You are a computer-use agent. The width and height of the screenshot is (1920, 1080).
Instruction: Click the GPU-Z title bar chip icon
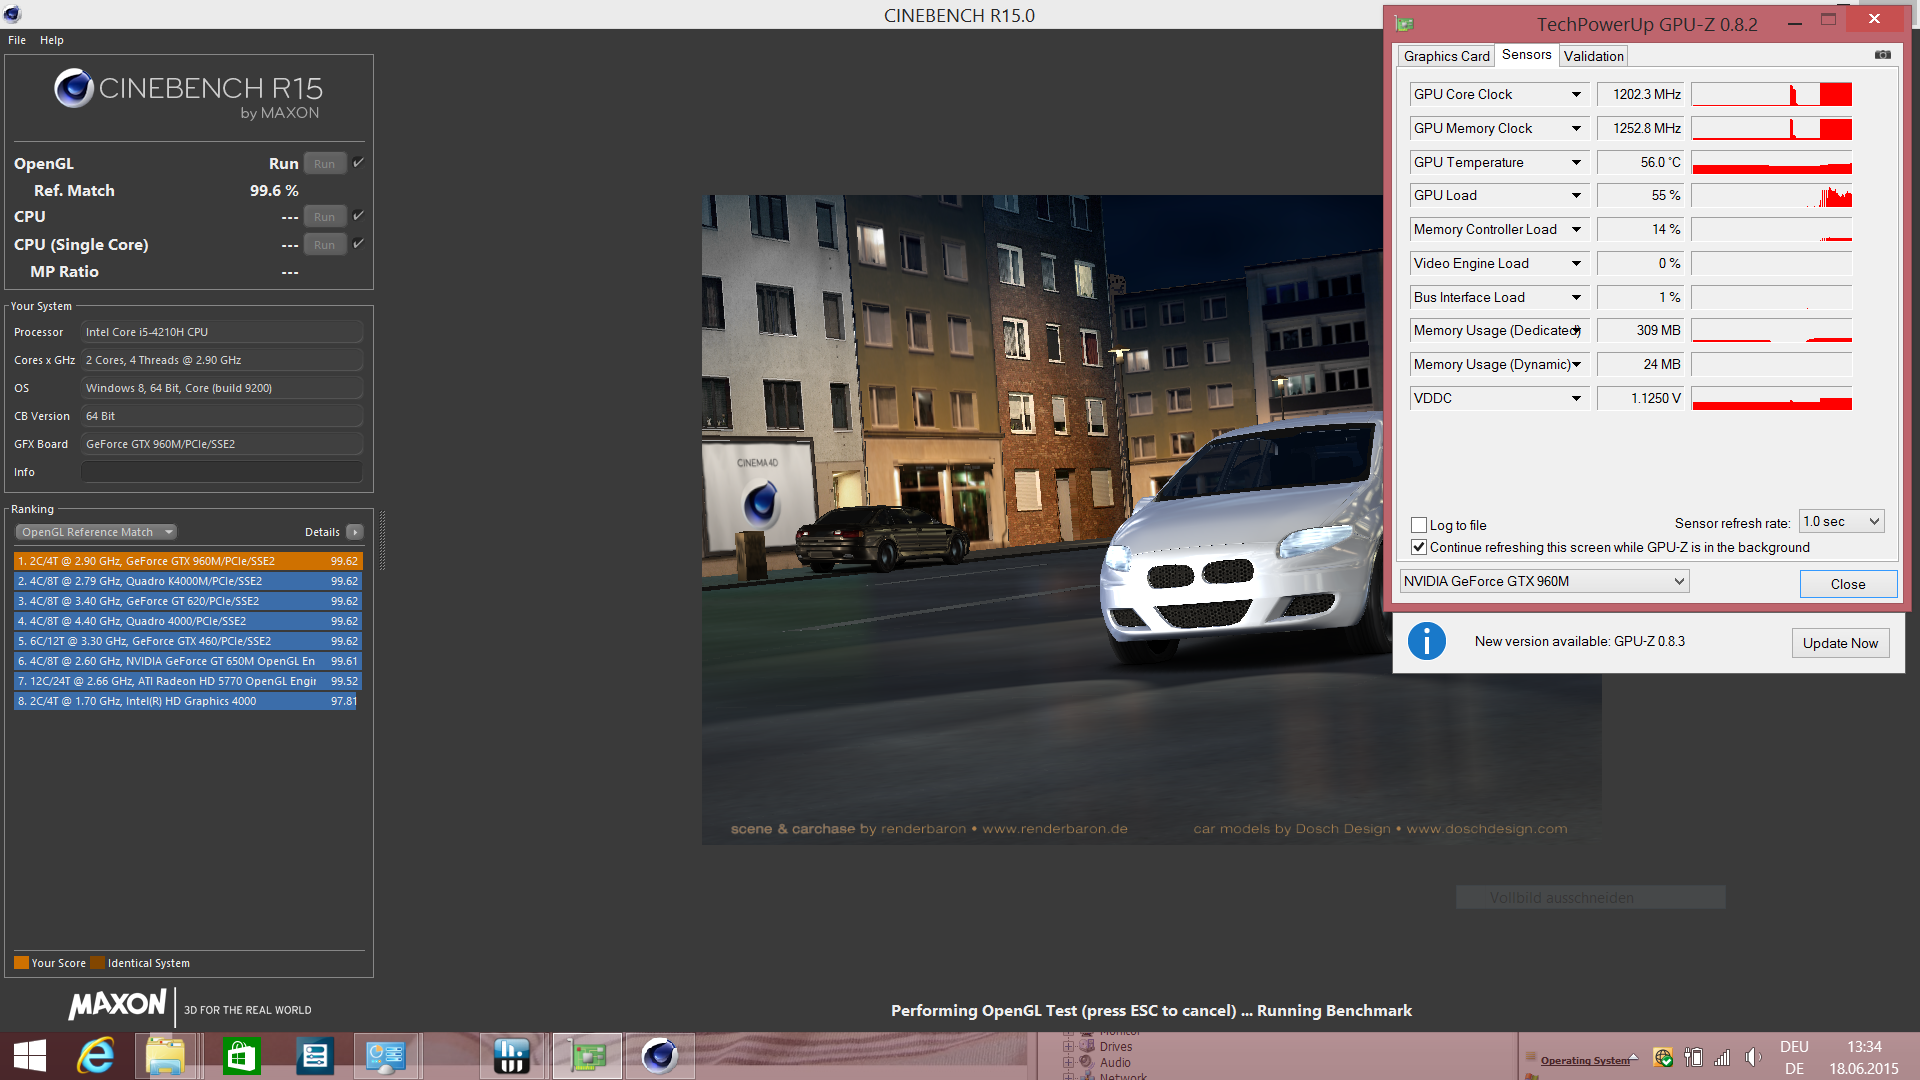click(1405, 24)
